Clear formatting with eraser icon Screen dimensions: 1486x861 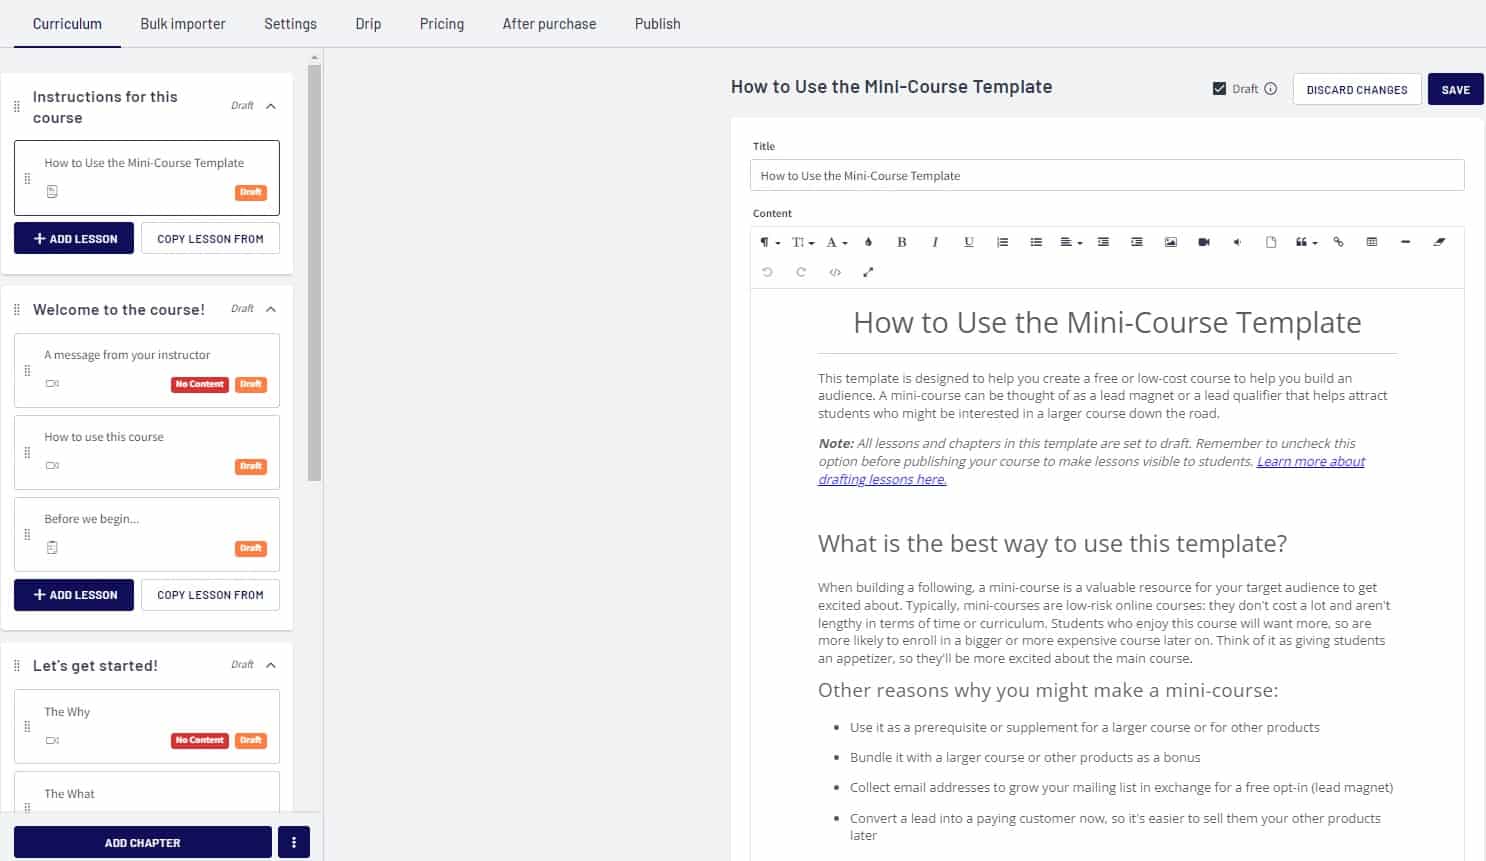(x=1439, y=242)
